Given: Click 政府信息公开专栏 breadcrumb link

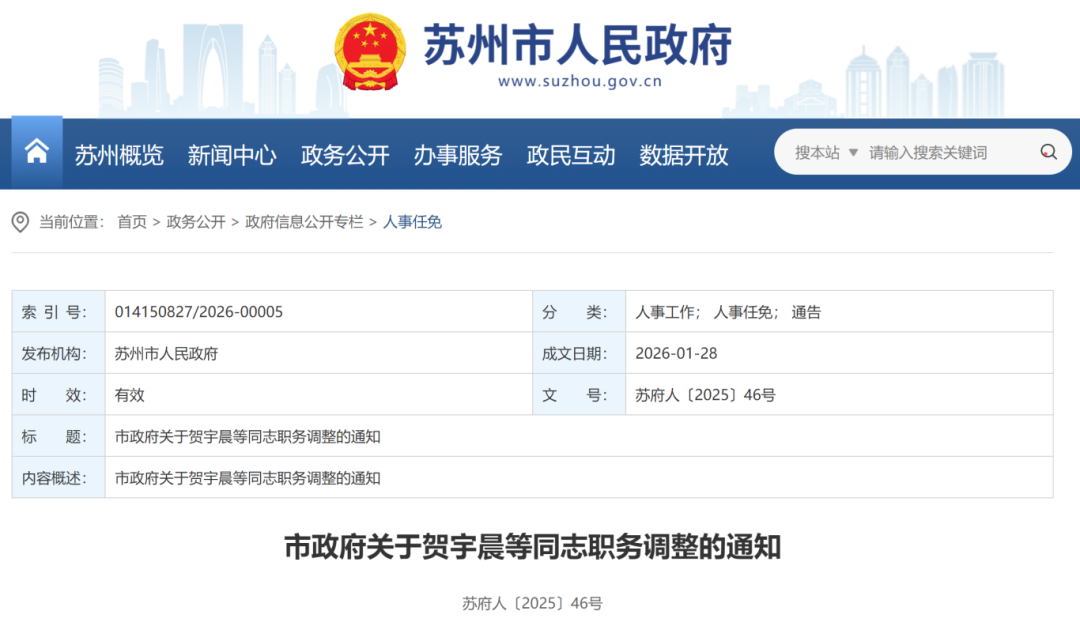Looking at the screenshot, I should 304,222.
